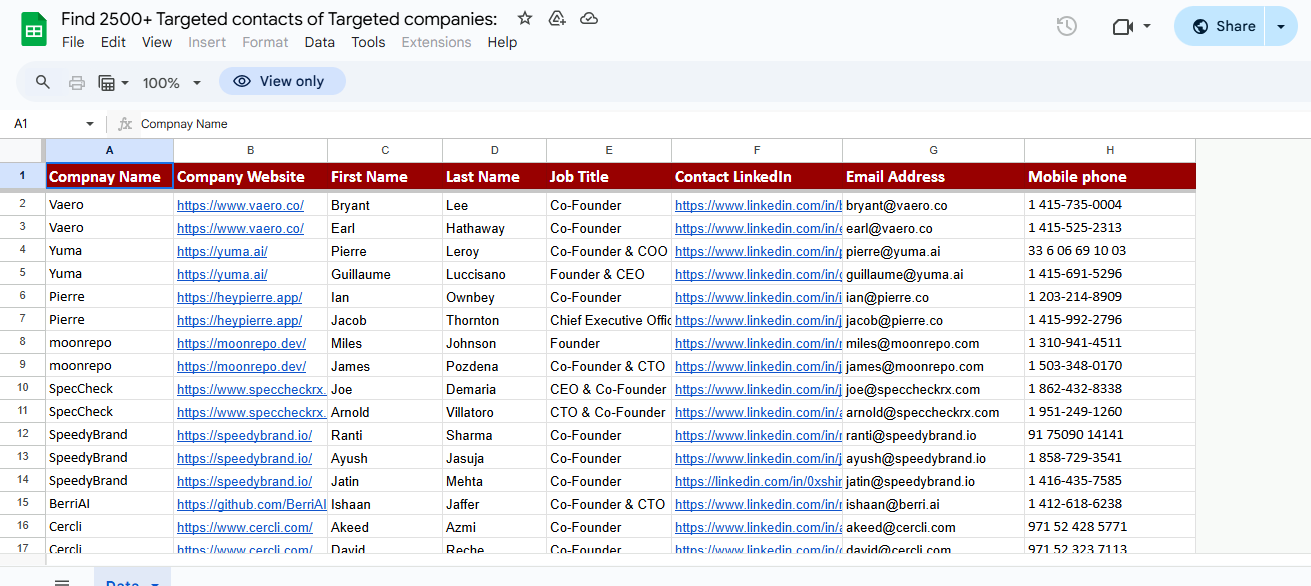Toggle the View only mode indicator
Screen dimensions: 1311x586
coord(282,81)
